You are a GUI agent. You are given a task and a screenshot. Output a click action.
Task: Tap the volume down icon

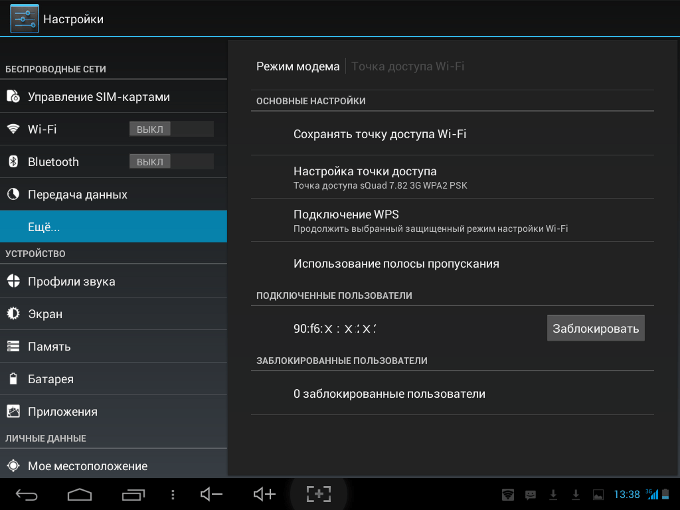point(211,494)
